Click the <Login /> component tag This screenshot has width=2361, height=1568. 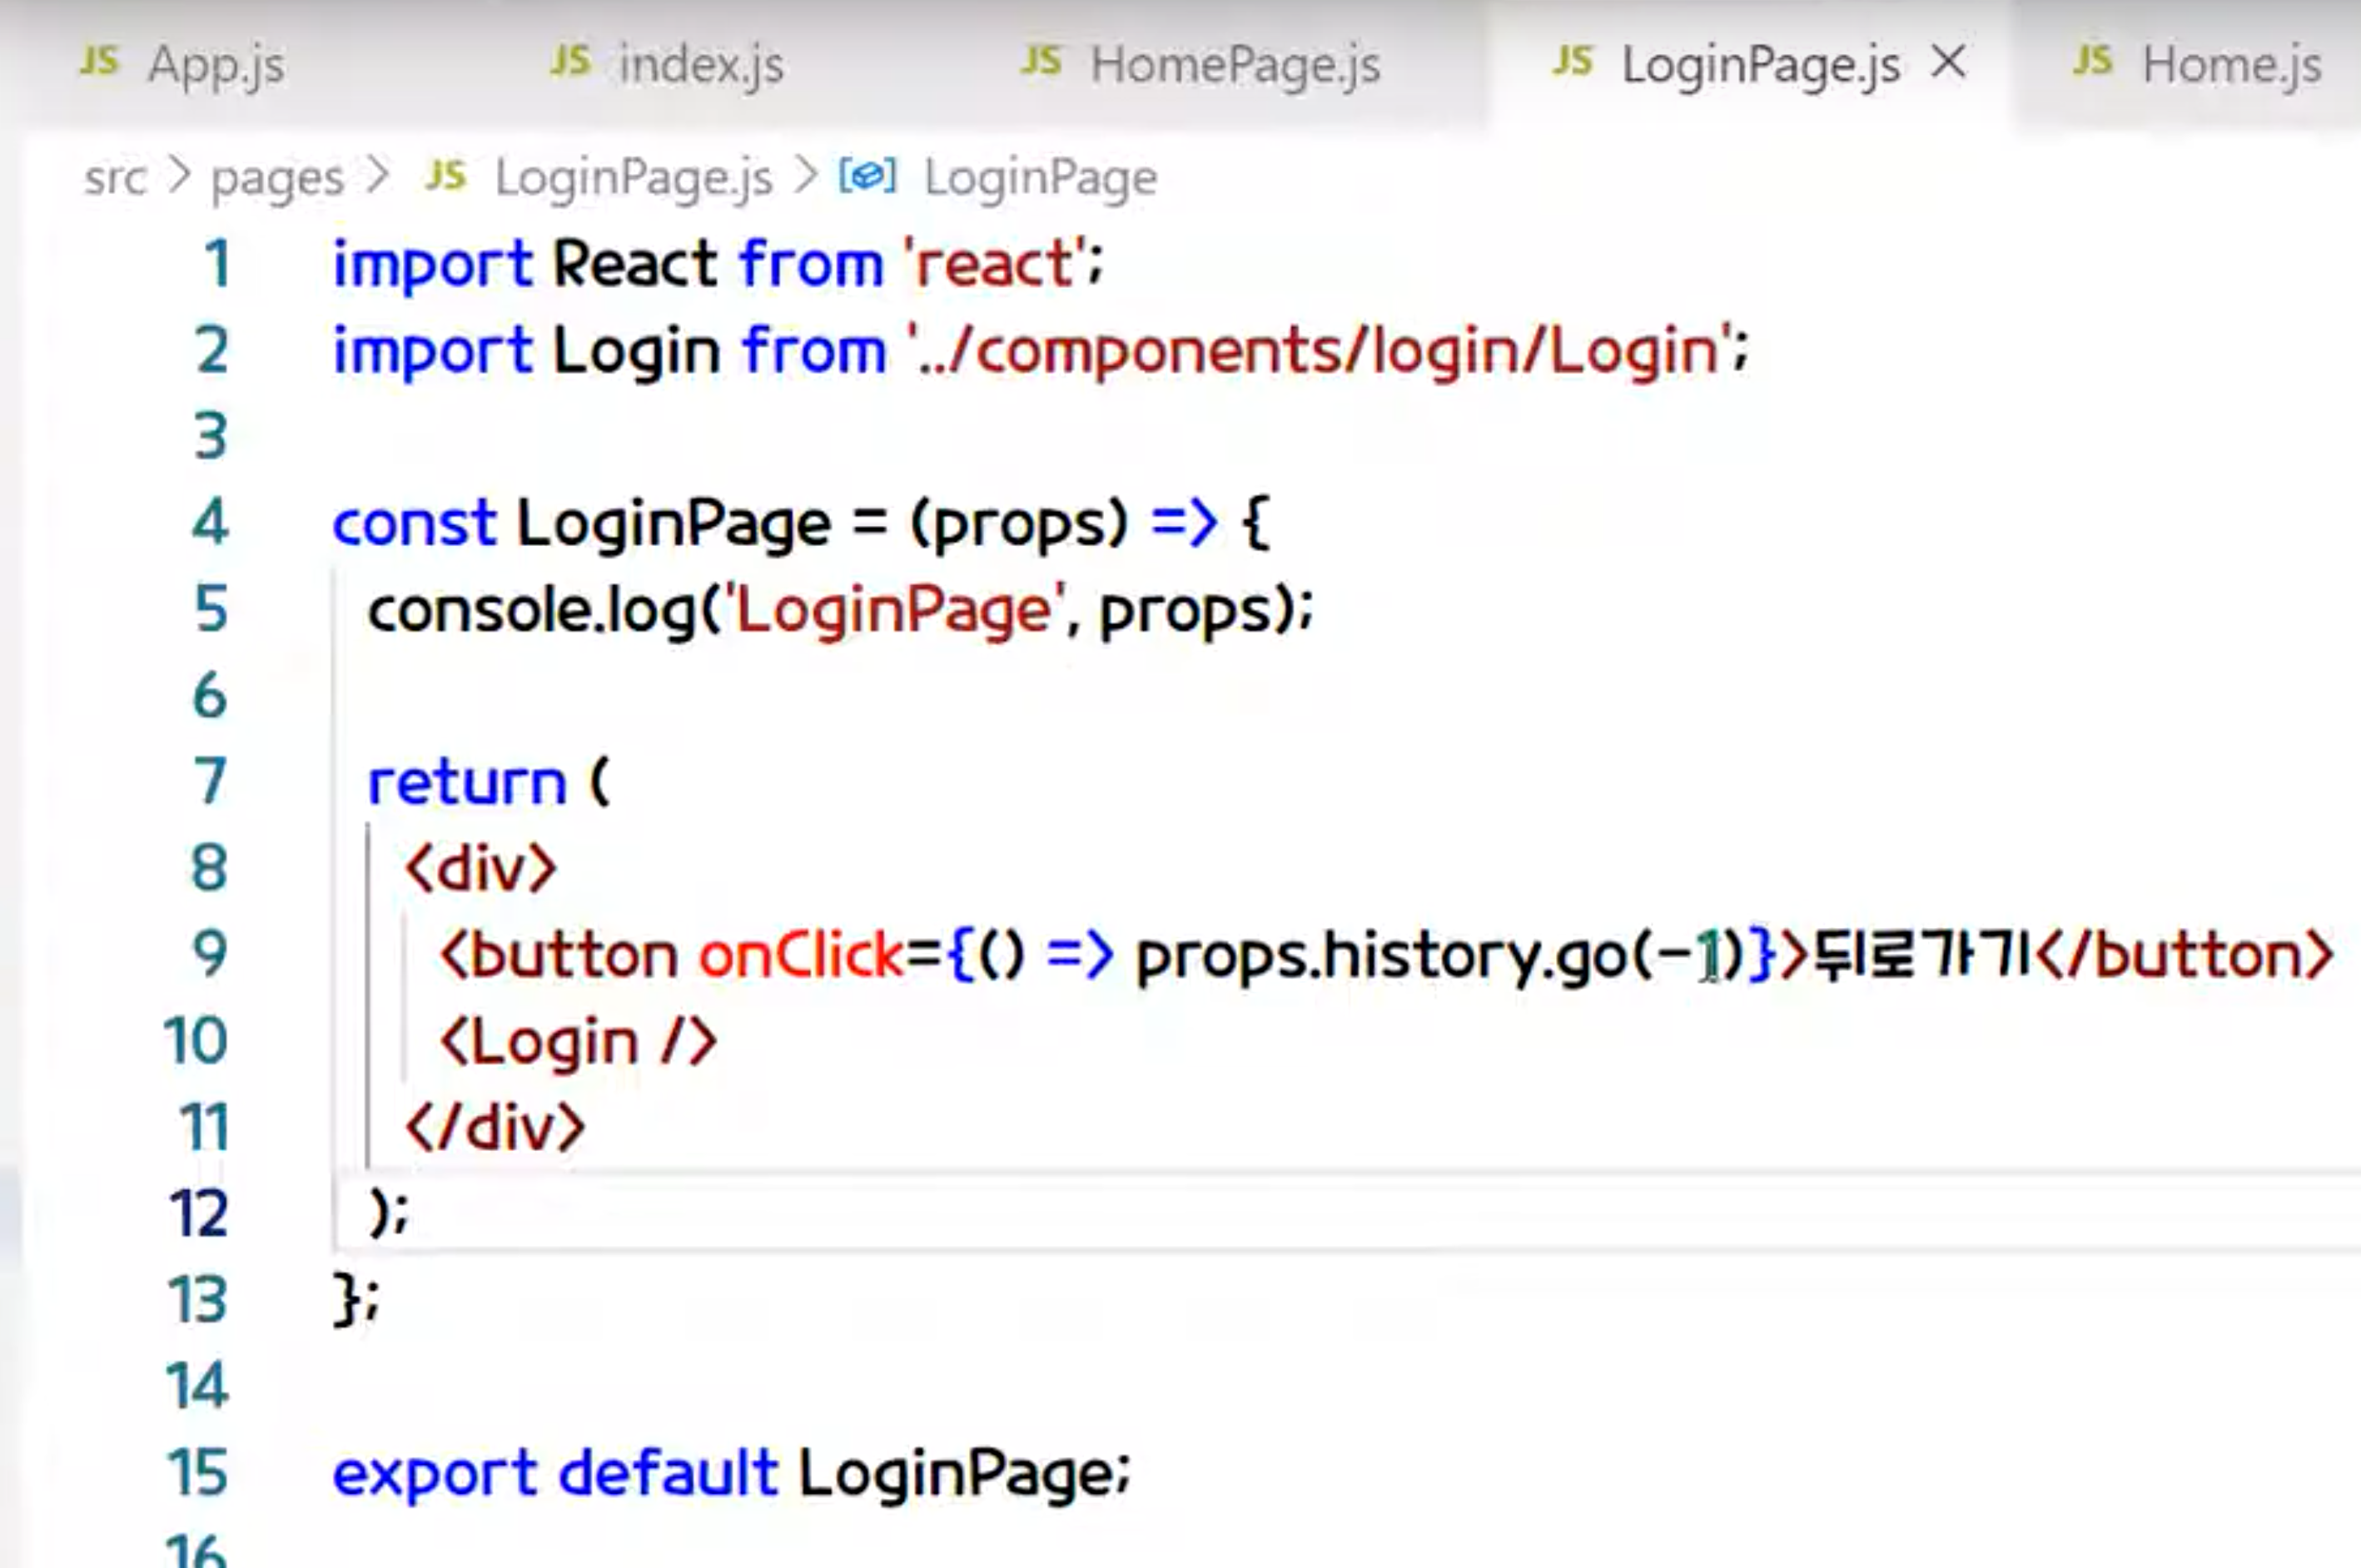tap(578, 1042)
